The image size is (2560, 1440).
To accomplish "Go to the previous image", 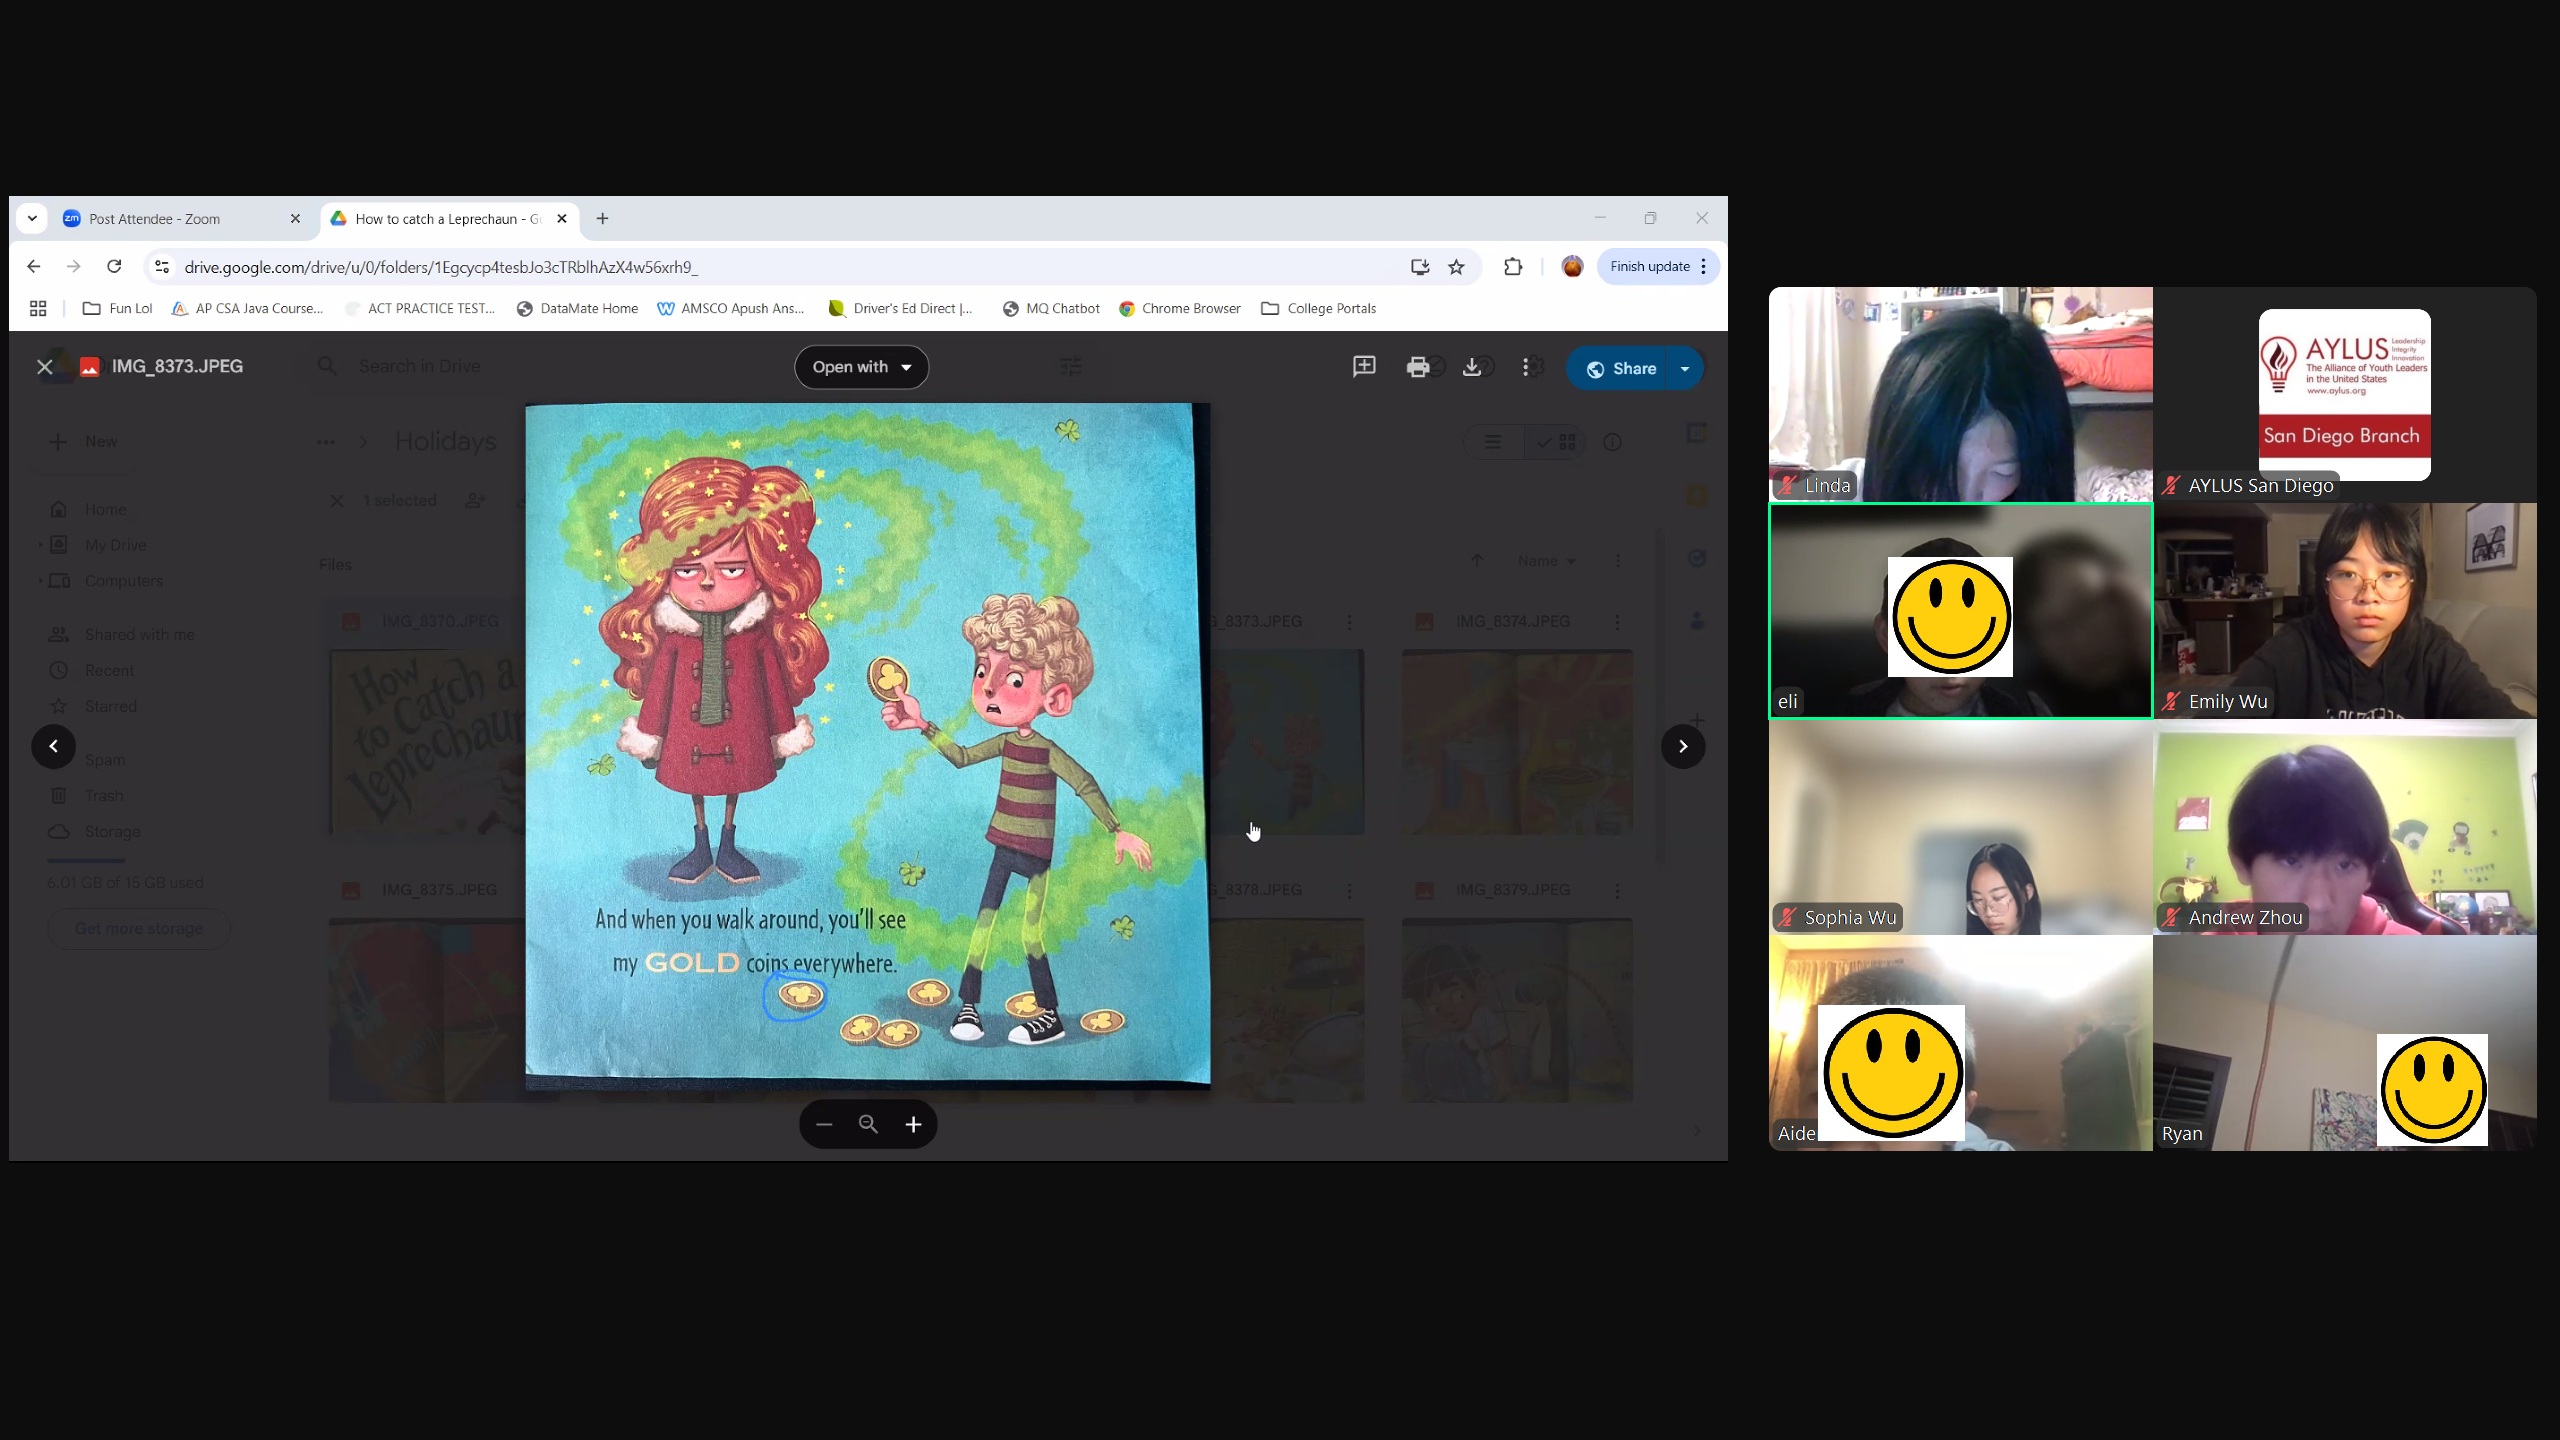I will [x=54, y=746].
